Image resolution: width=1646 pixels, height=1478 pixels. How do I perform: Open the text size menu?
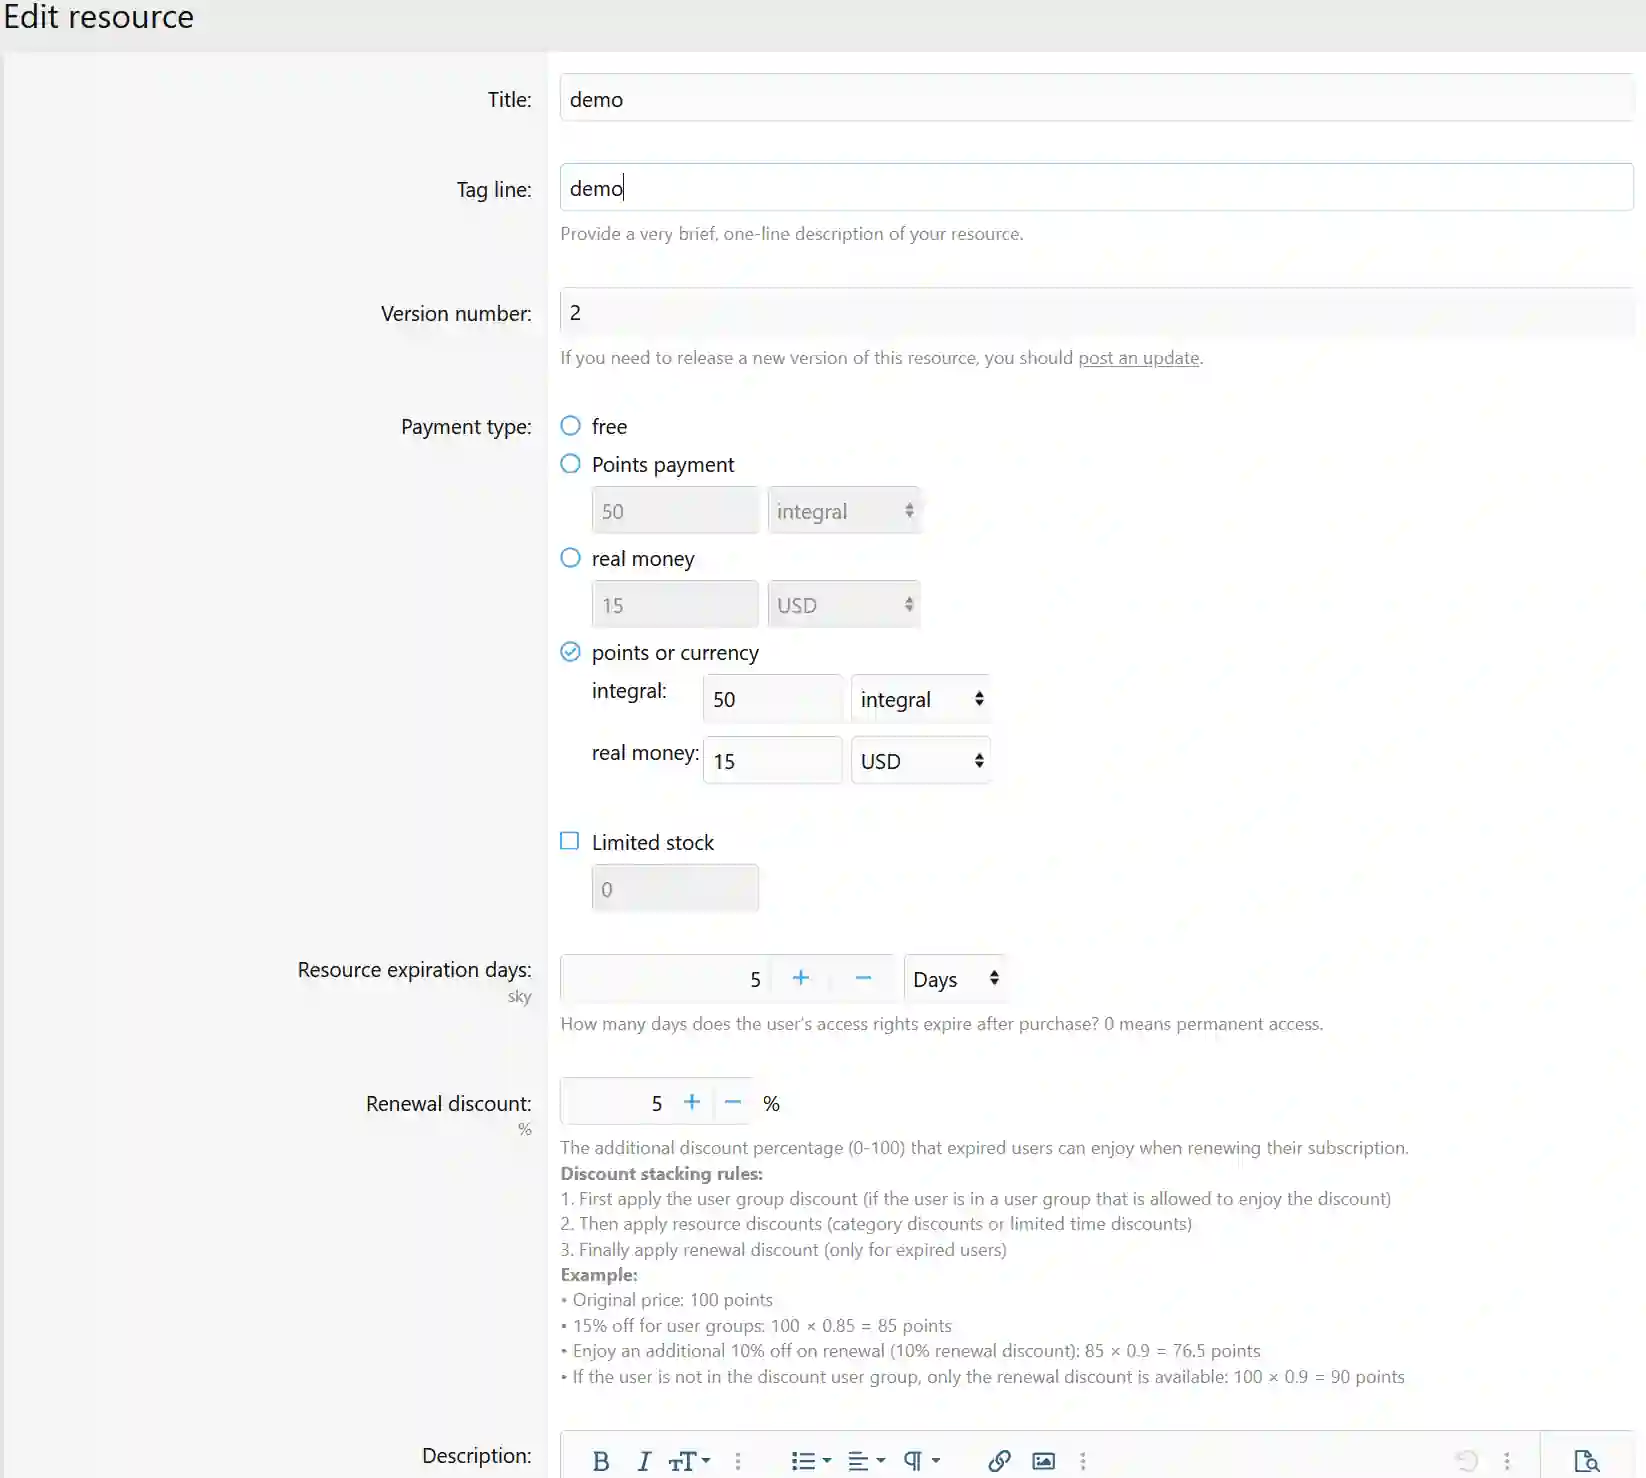tap(689, 1461)
